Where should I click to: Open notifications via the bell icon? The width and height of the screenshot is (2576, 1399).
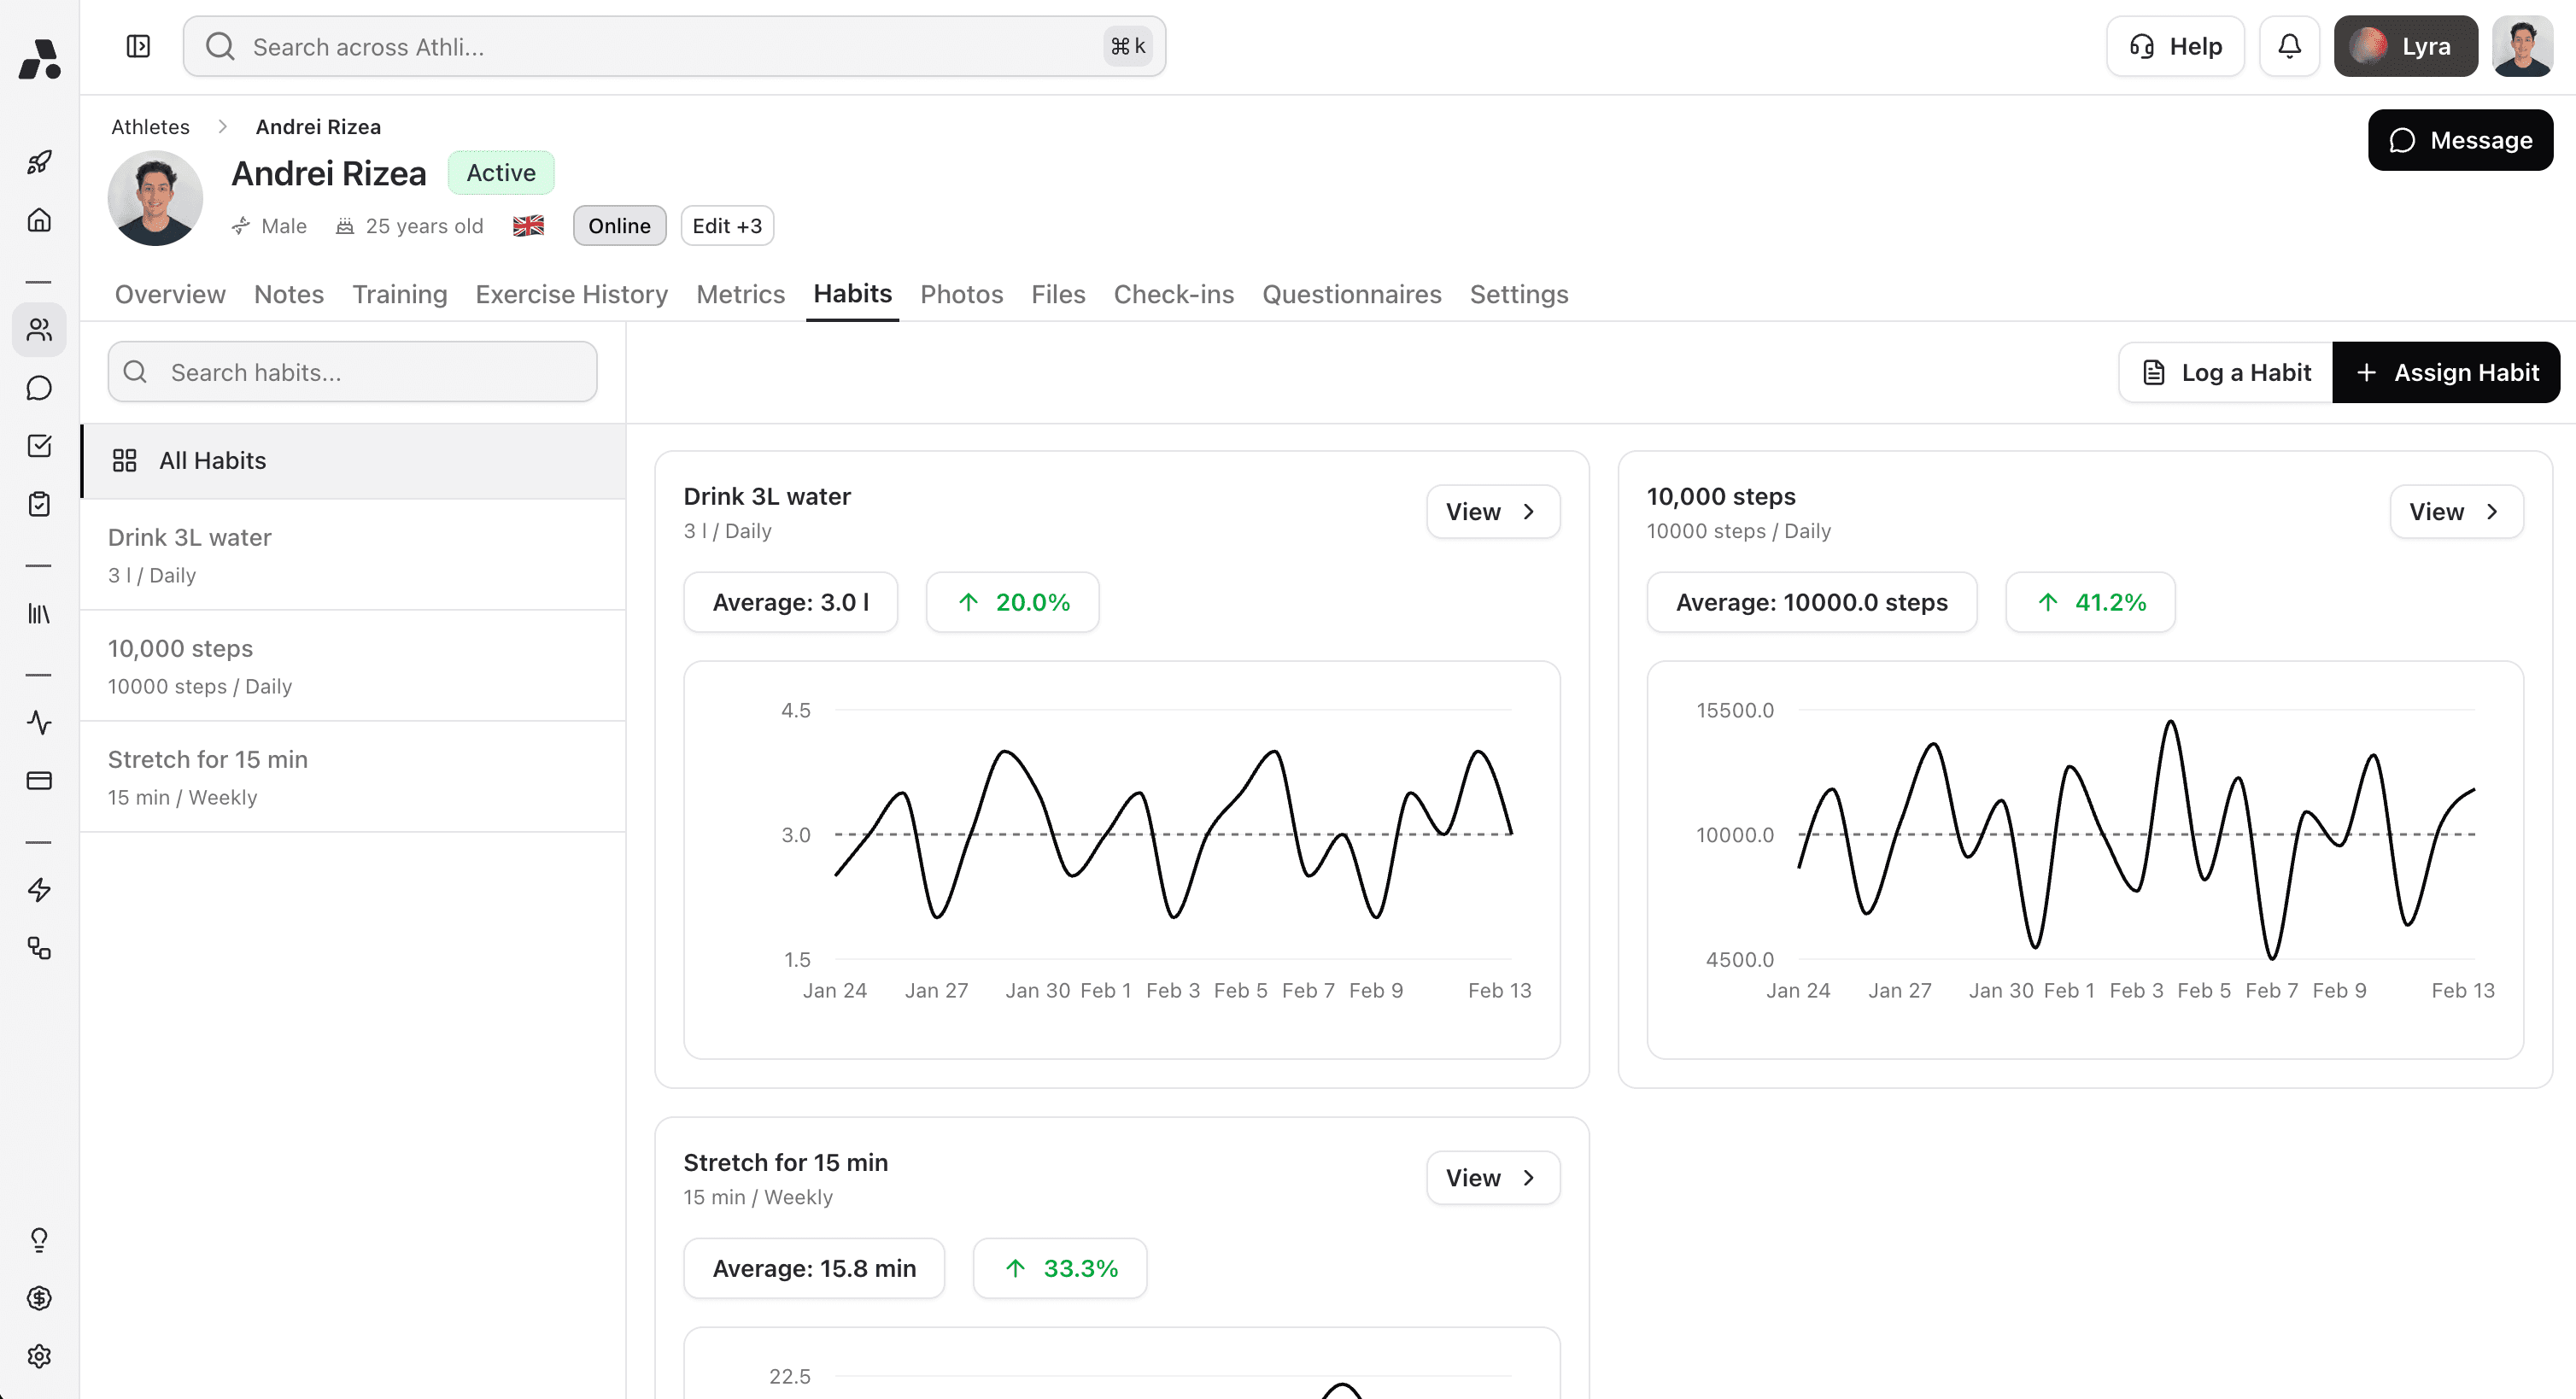2289,46
